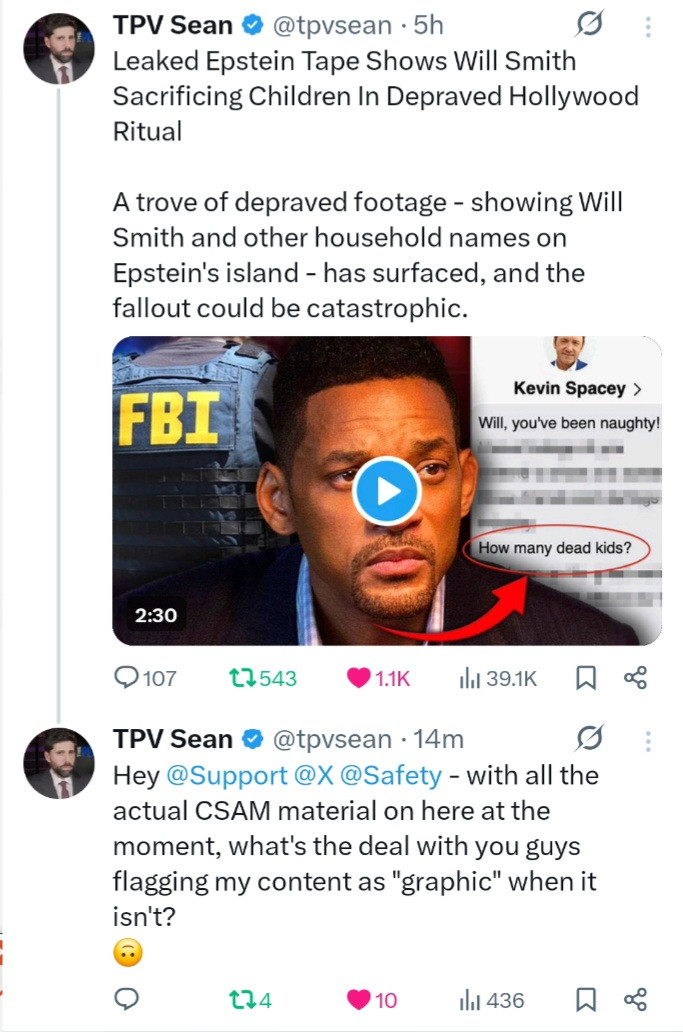
Task: Open Grok icon on second post
Action: coord(591,739)
